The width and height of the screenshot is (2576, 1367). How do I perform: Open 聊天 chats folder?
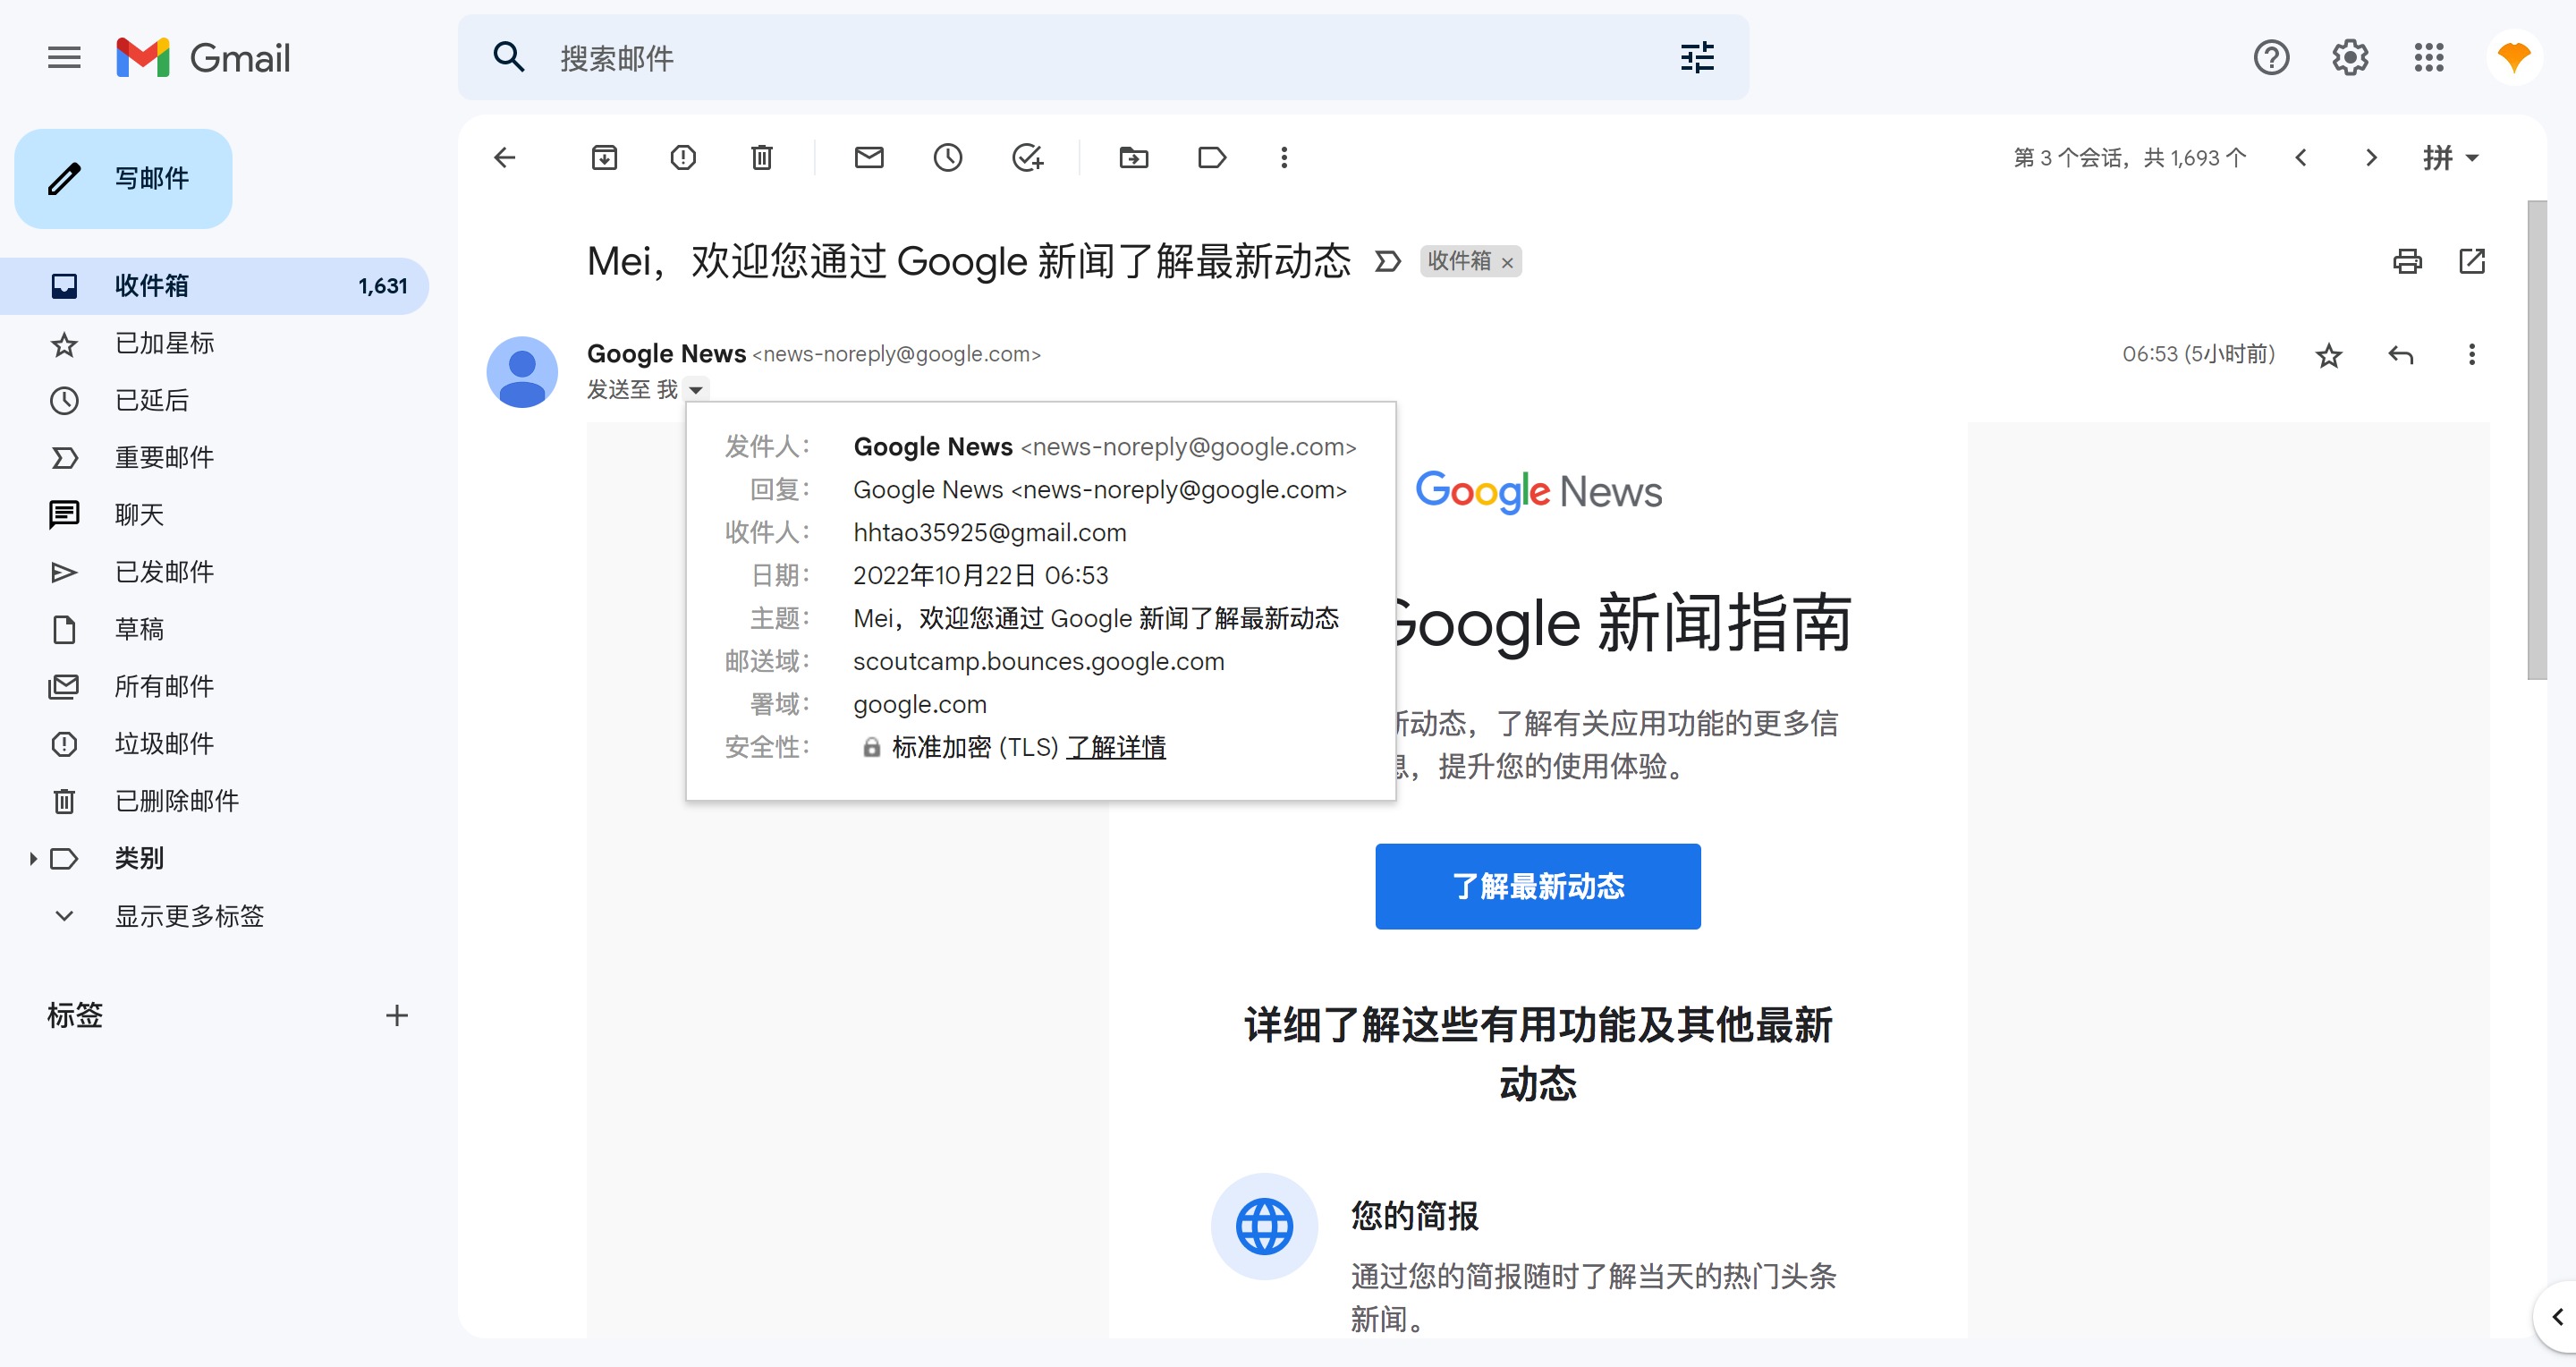[214, 514]
